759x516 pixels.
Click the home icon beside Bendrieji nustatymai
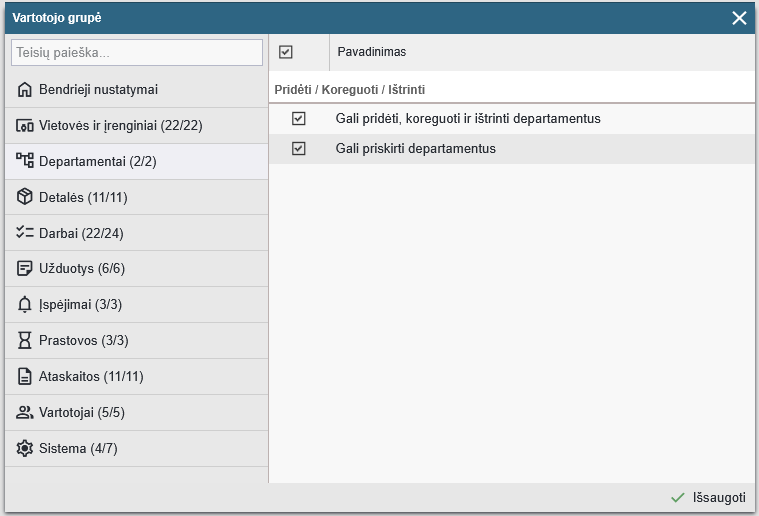tap(24, 90)
